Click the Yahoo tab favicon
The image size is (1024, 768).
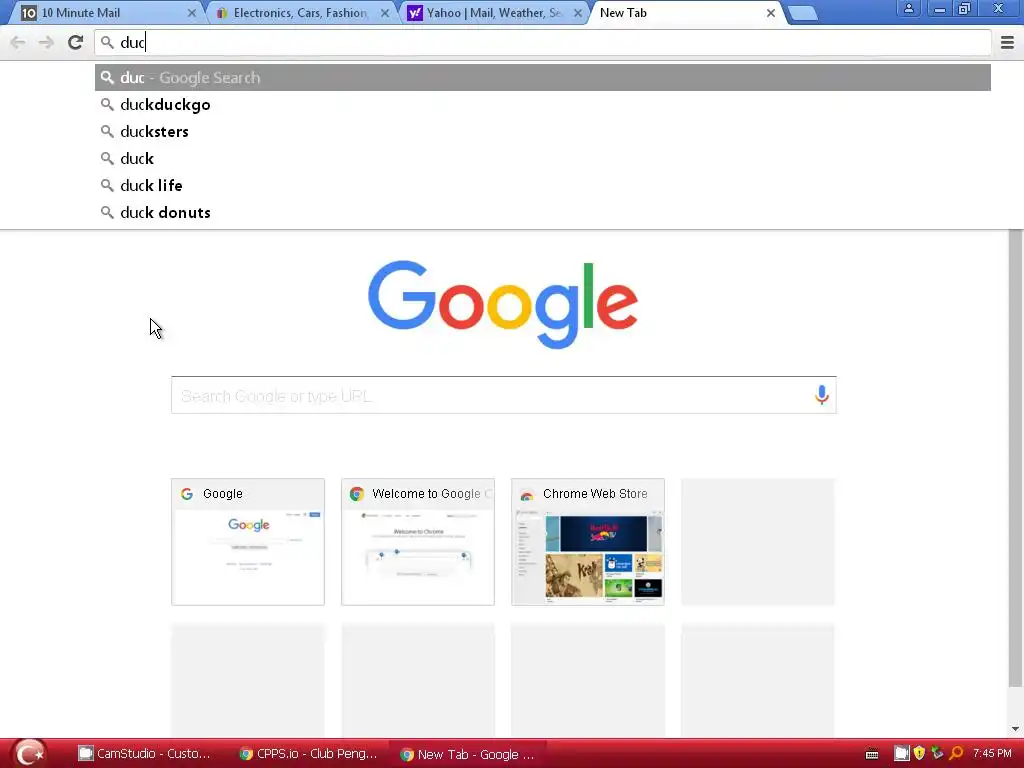point(415,13)
